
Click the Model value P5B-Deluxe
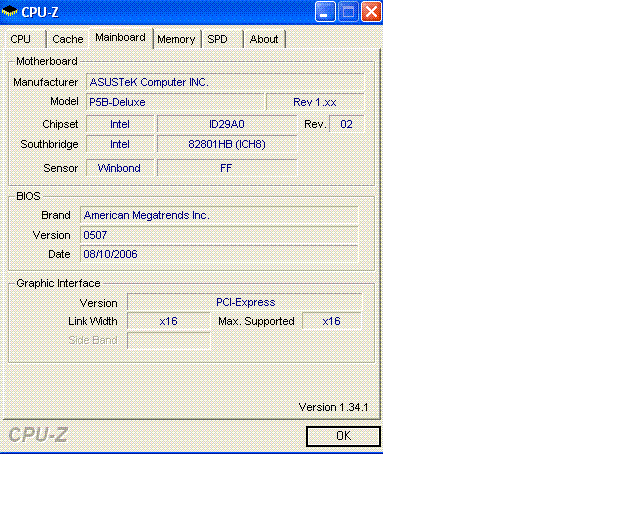tap(175, 102)
